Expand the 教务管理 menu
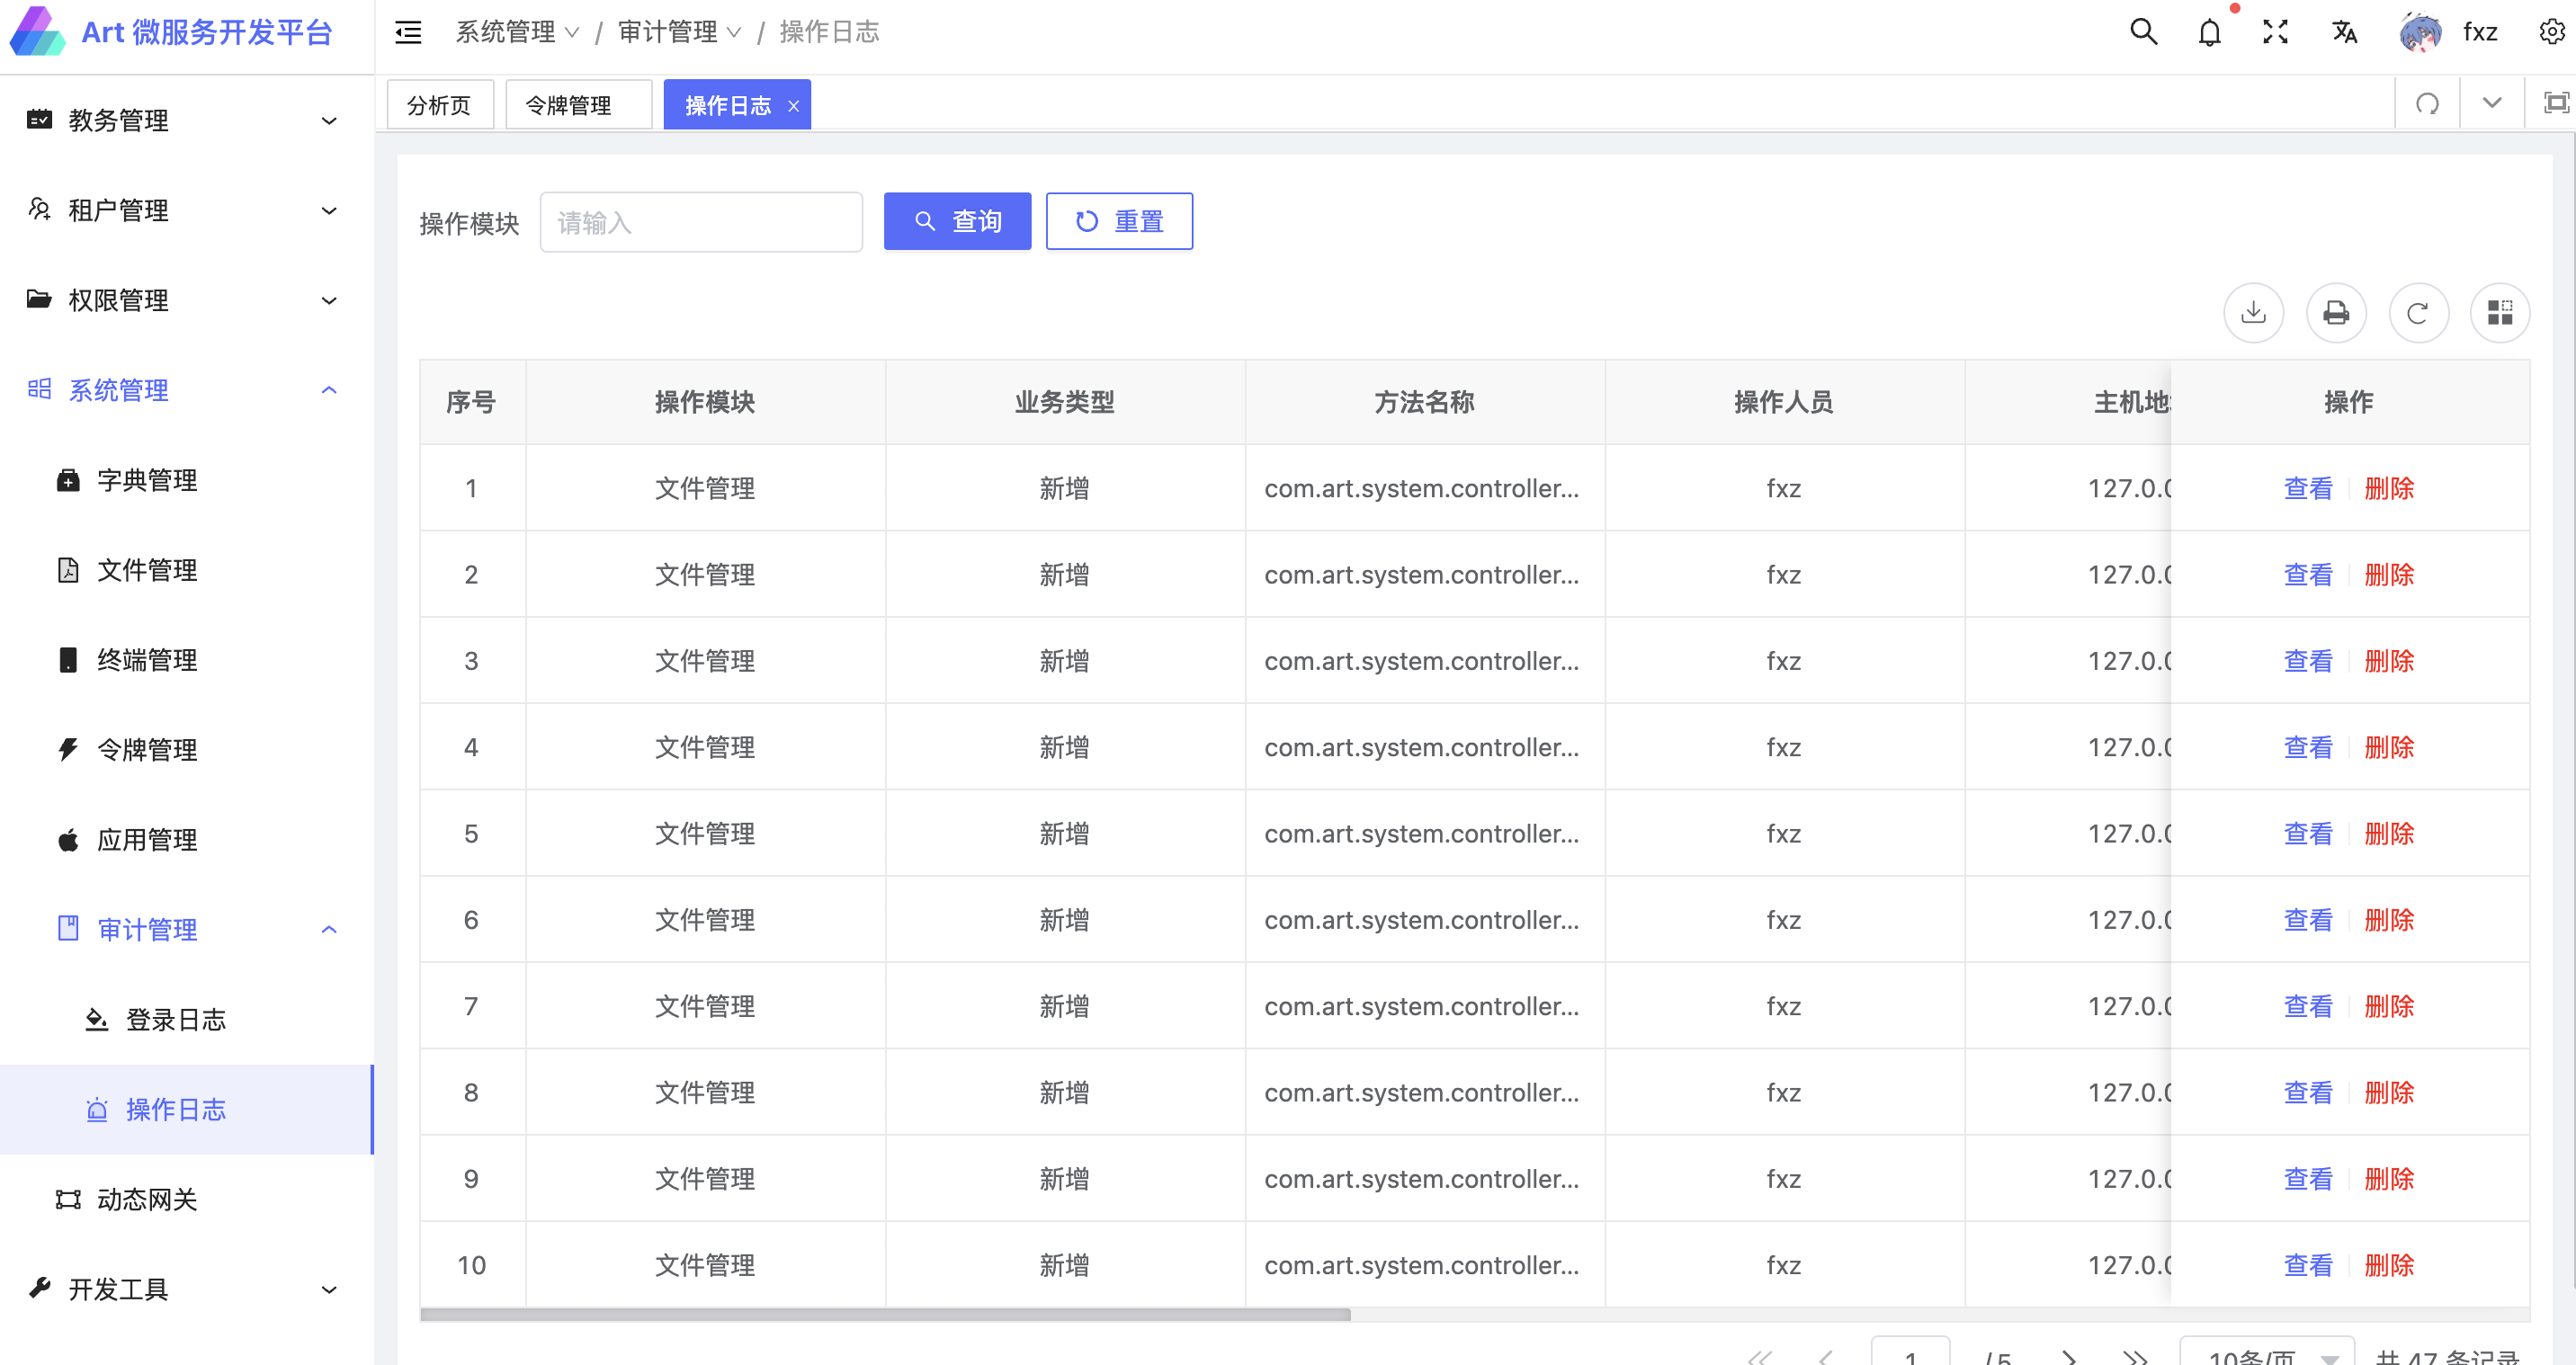The height and width of the screenshot is (1365, 2576). pos(186,121)
